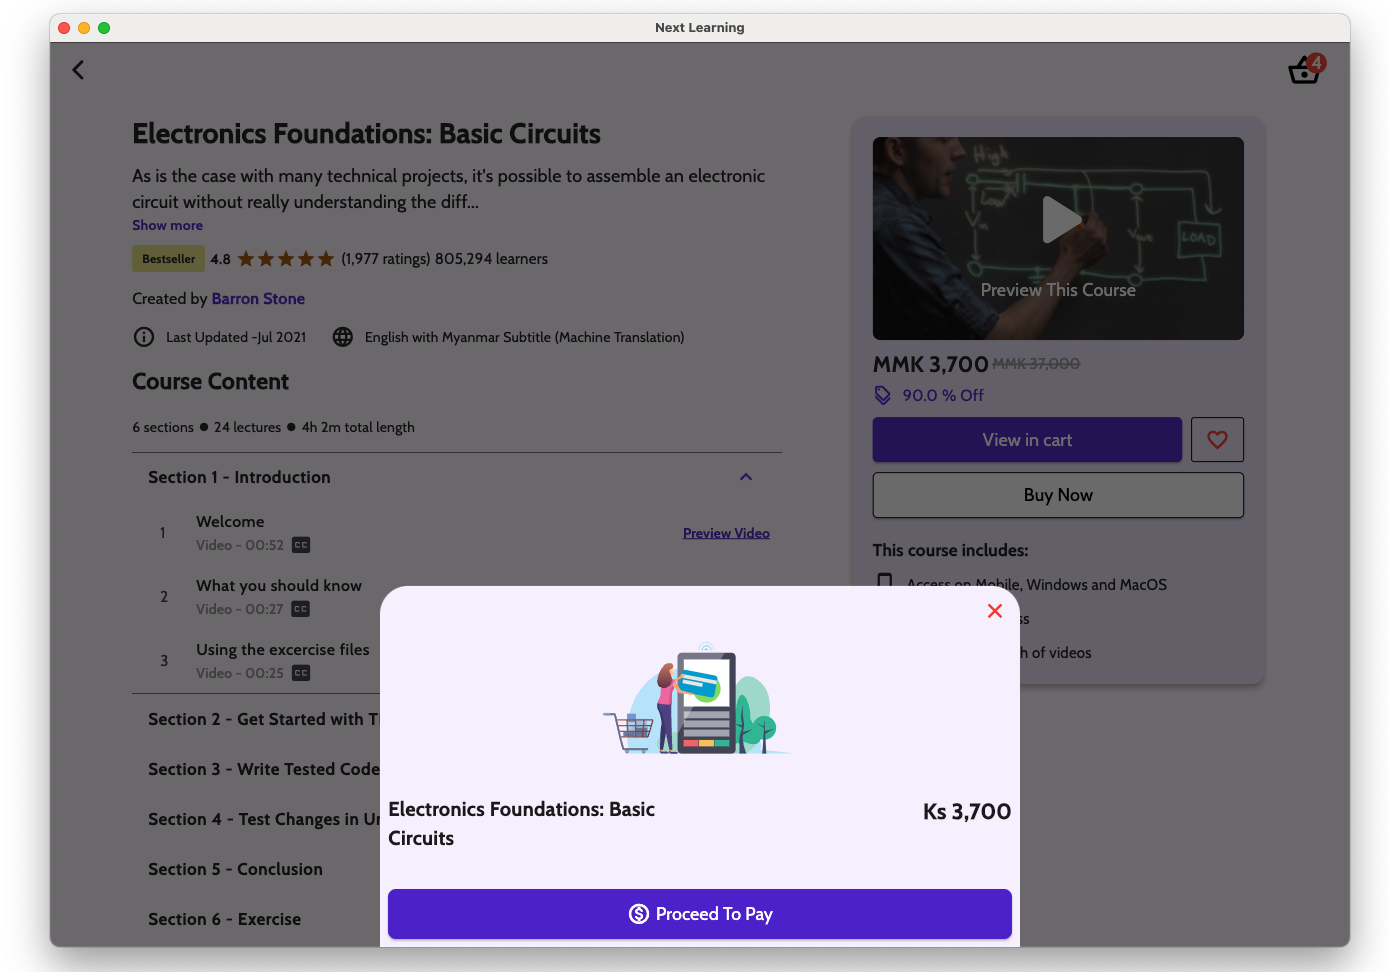Expand Section 6 - Exercise

224,919
